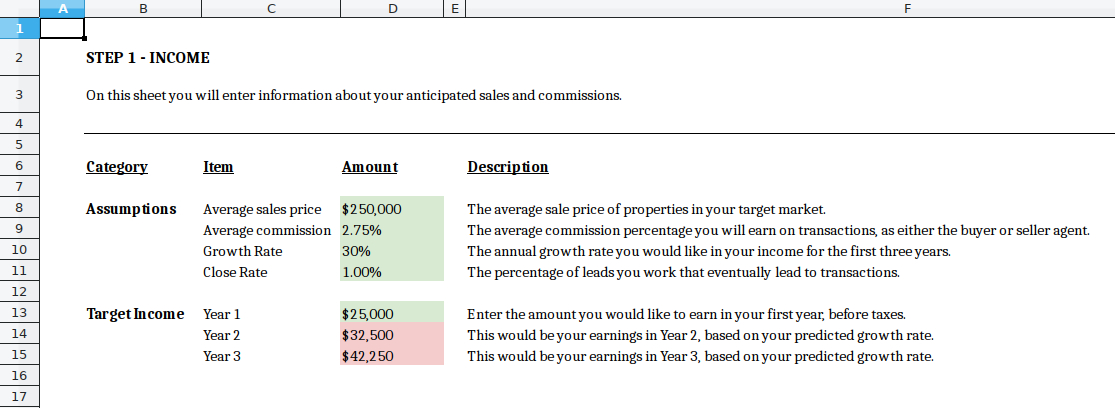
Task: Select the Growth Rate value 30%
Action: pos(391,251)
